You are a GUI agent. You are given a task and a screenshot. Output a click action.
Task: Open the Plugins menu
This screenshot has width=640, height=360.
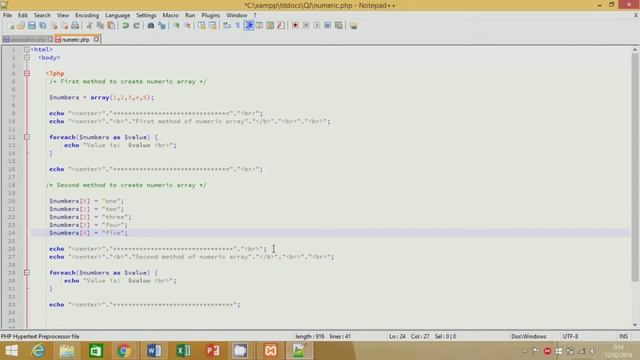click(211, 15)
